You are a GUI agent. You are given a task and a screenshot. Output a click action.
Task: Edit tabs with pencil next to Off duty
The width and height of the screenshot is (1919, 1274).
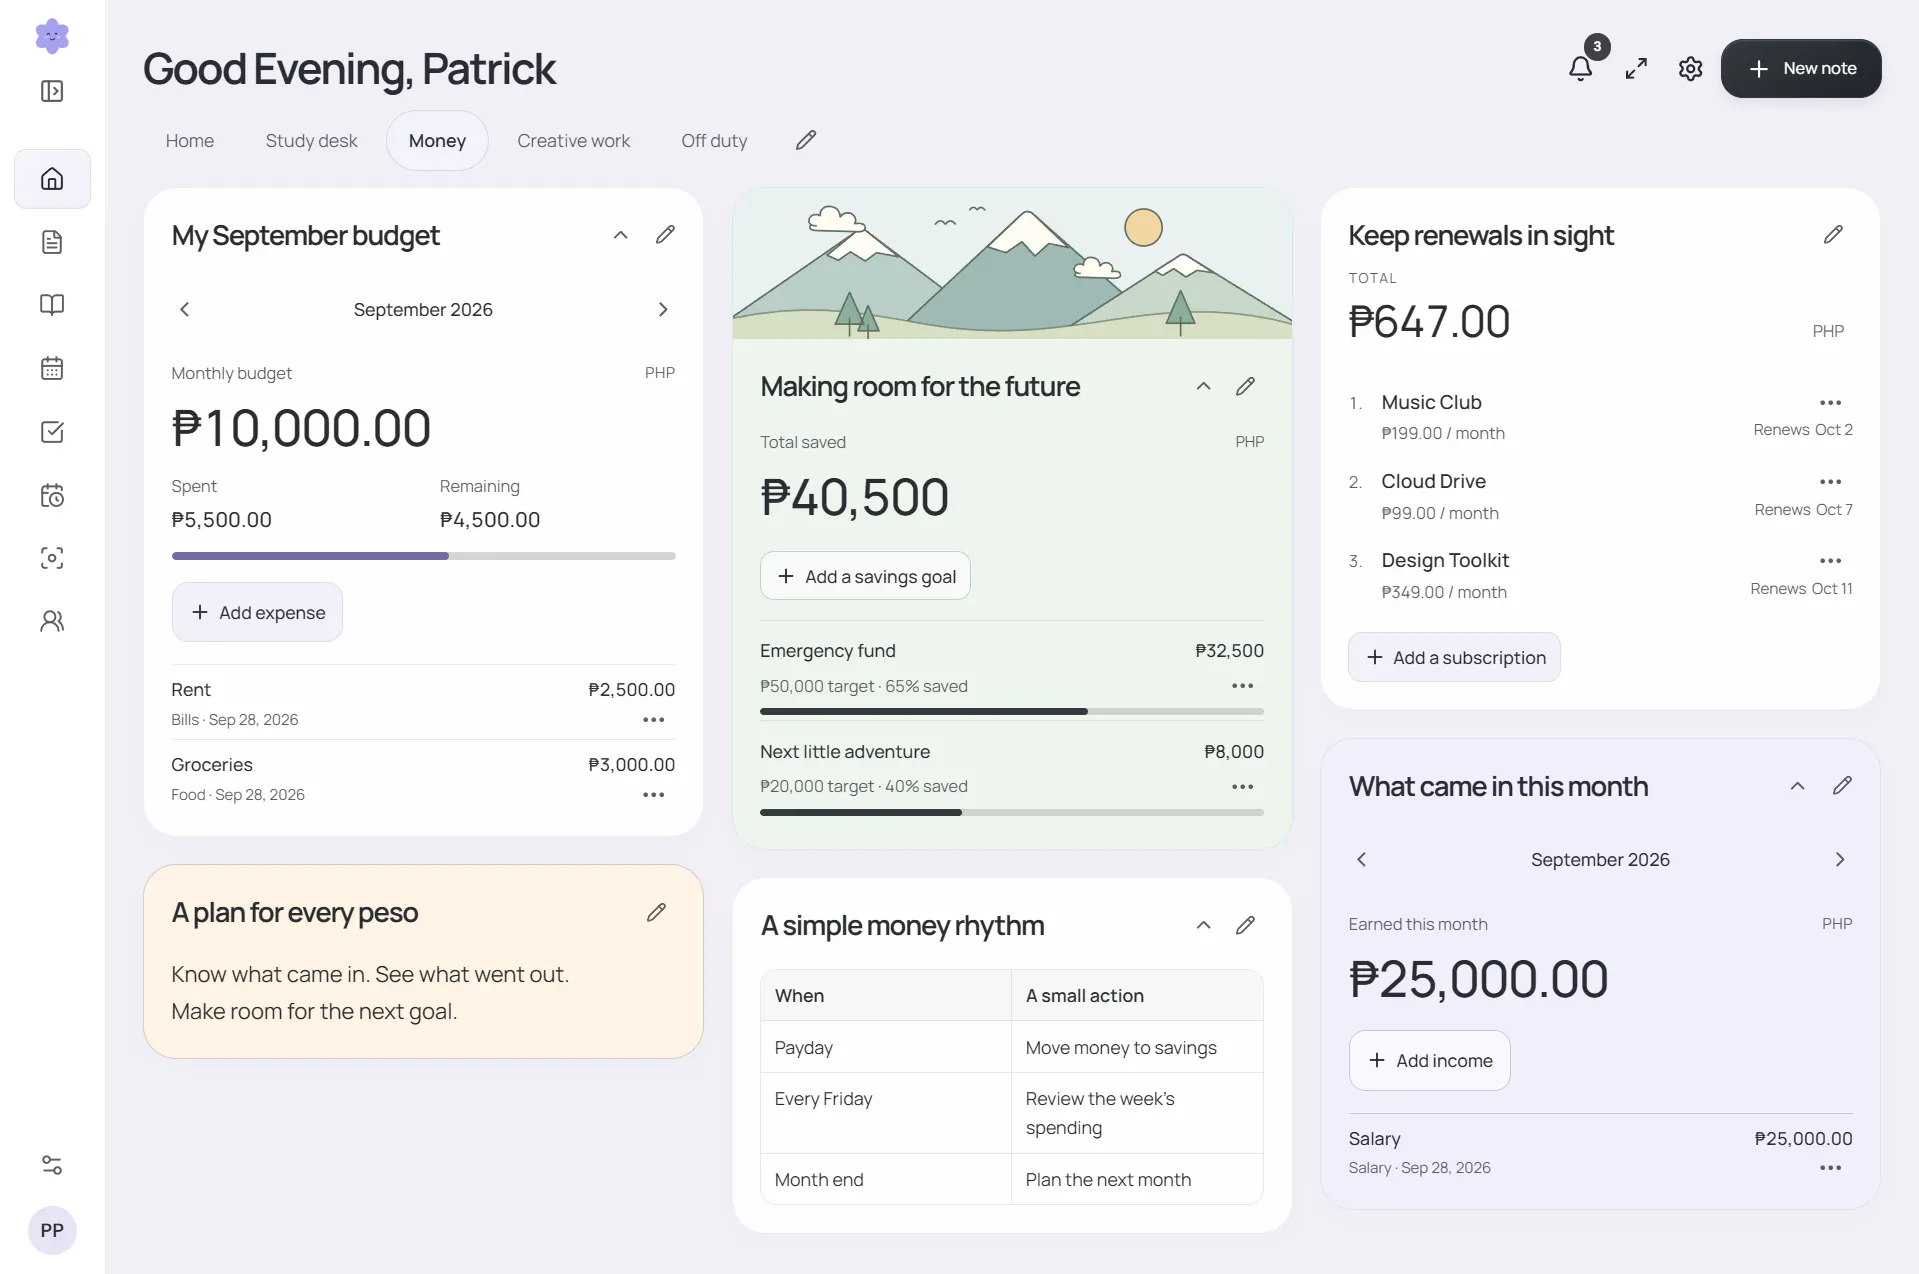806,140
